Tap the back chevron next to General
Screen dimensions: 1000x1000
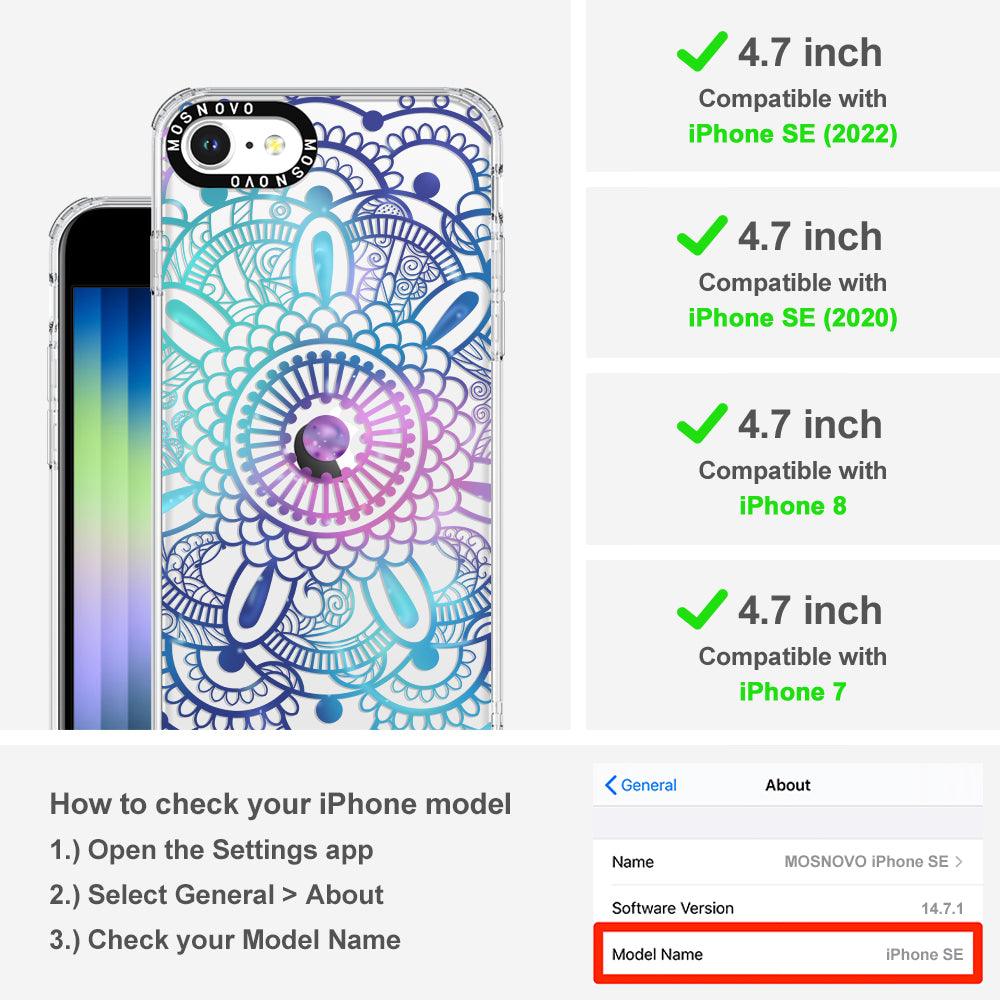tap(610, 785)
